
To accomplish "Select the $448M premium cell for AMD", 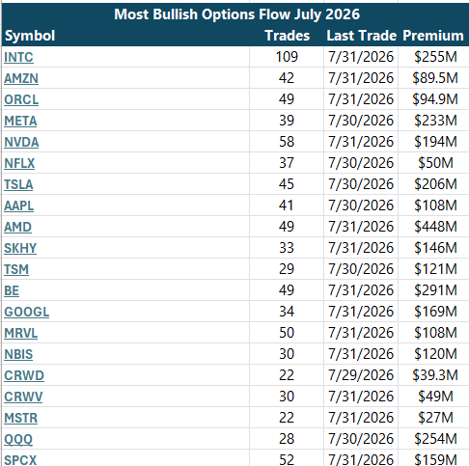I will tap(435, 227).
